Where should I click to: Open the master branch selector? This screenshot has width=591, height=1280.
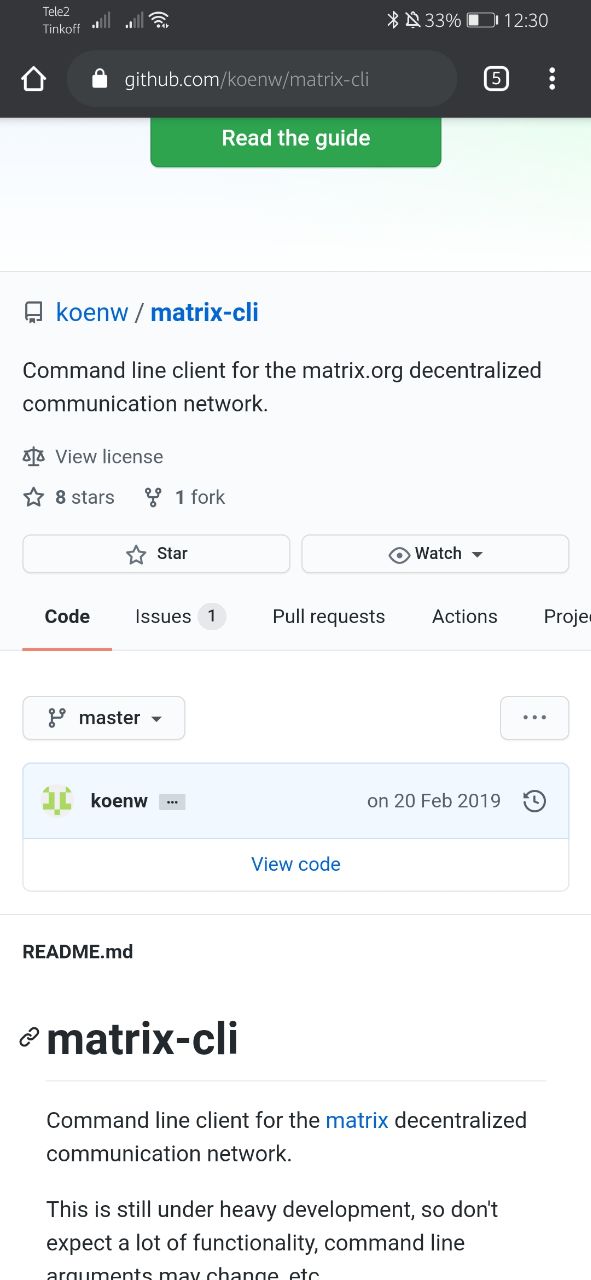click(104, 718)
